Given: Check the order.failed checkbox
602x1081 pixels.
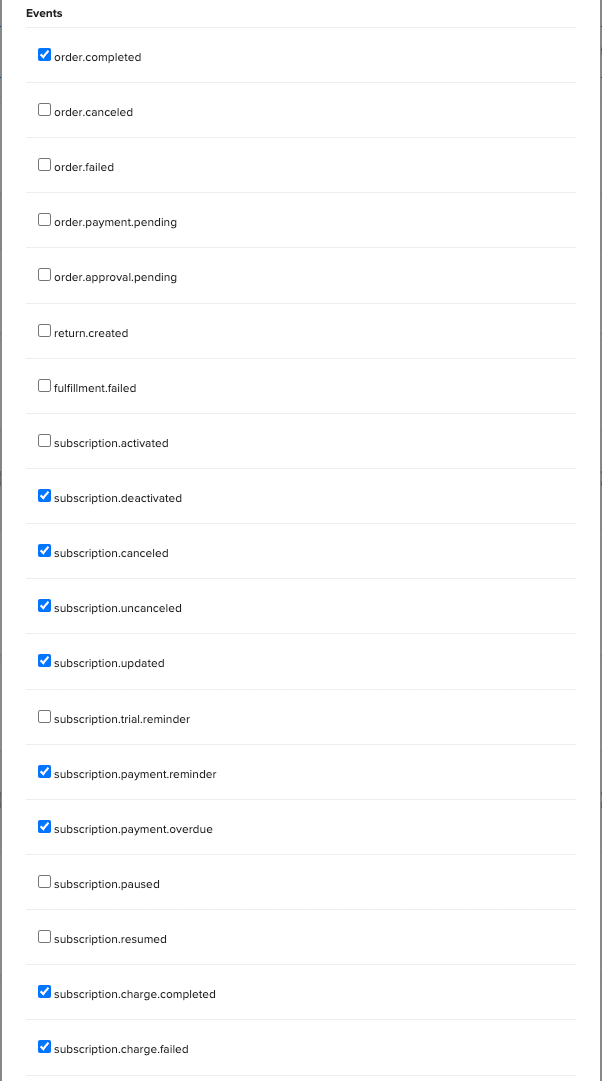Looking at the screenshot, I should [x=44, y=165].
